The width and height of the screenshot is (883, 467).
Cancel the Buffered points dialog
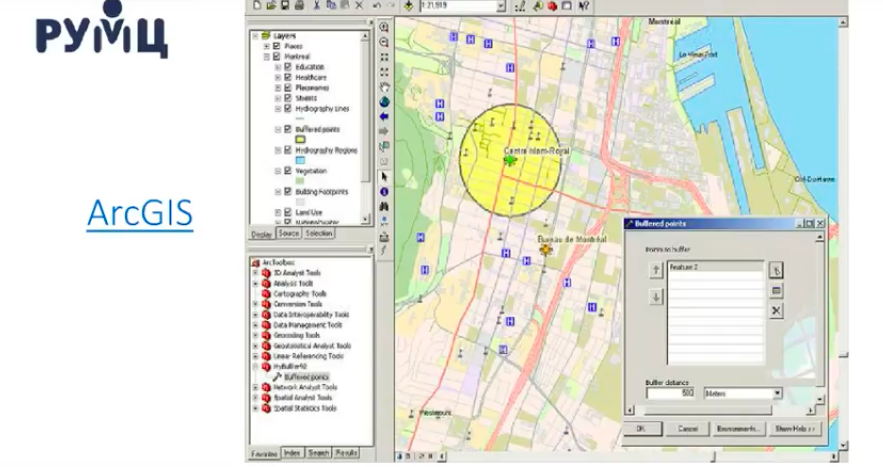click(688, 429)
